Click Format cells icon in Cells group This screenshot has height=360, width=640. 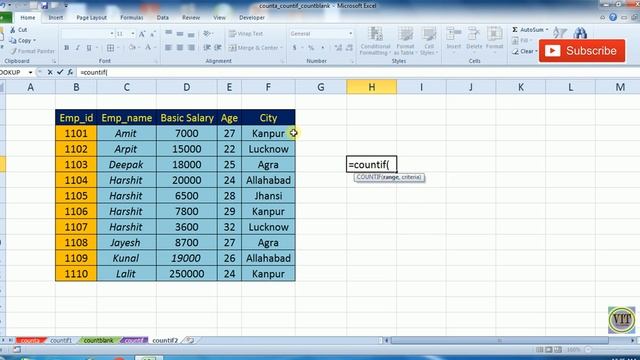494,34
